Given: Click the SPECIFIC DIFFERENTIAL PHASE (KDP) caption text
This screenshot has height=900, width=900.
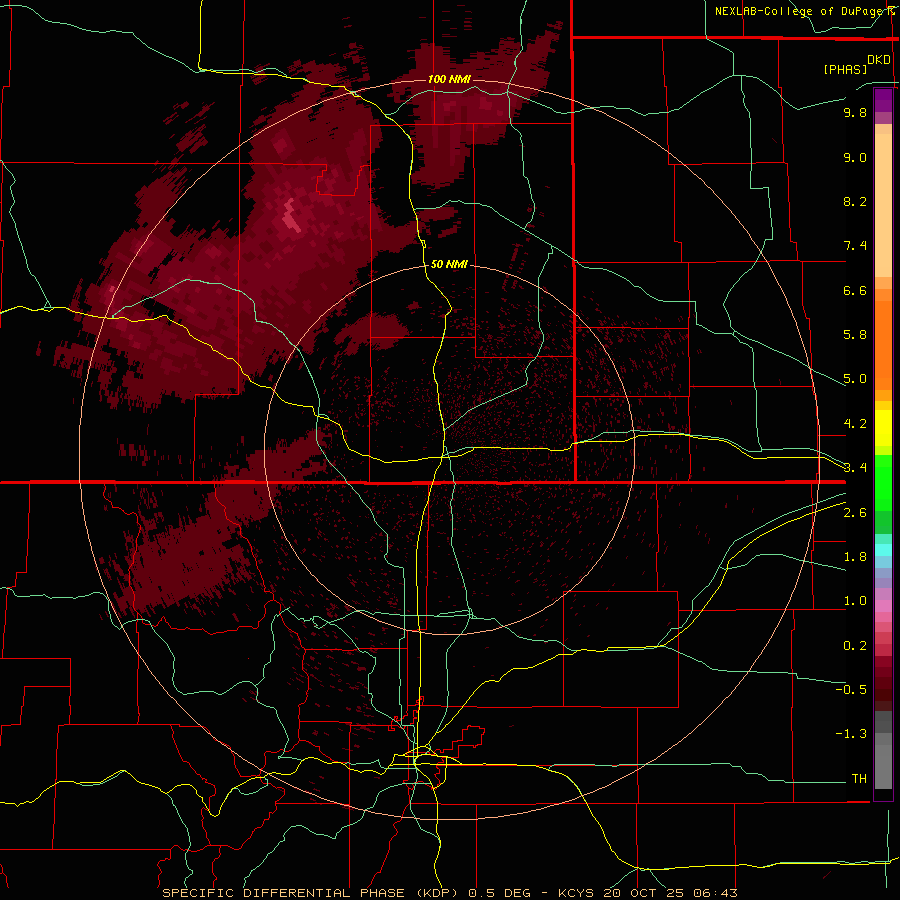Looking at the screenshot, I should click(311, 893).
